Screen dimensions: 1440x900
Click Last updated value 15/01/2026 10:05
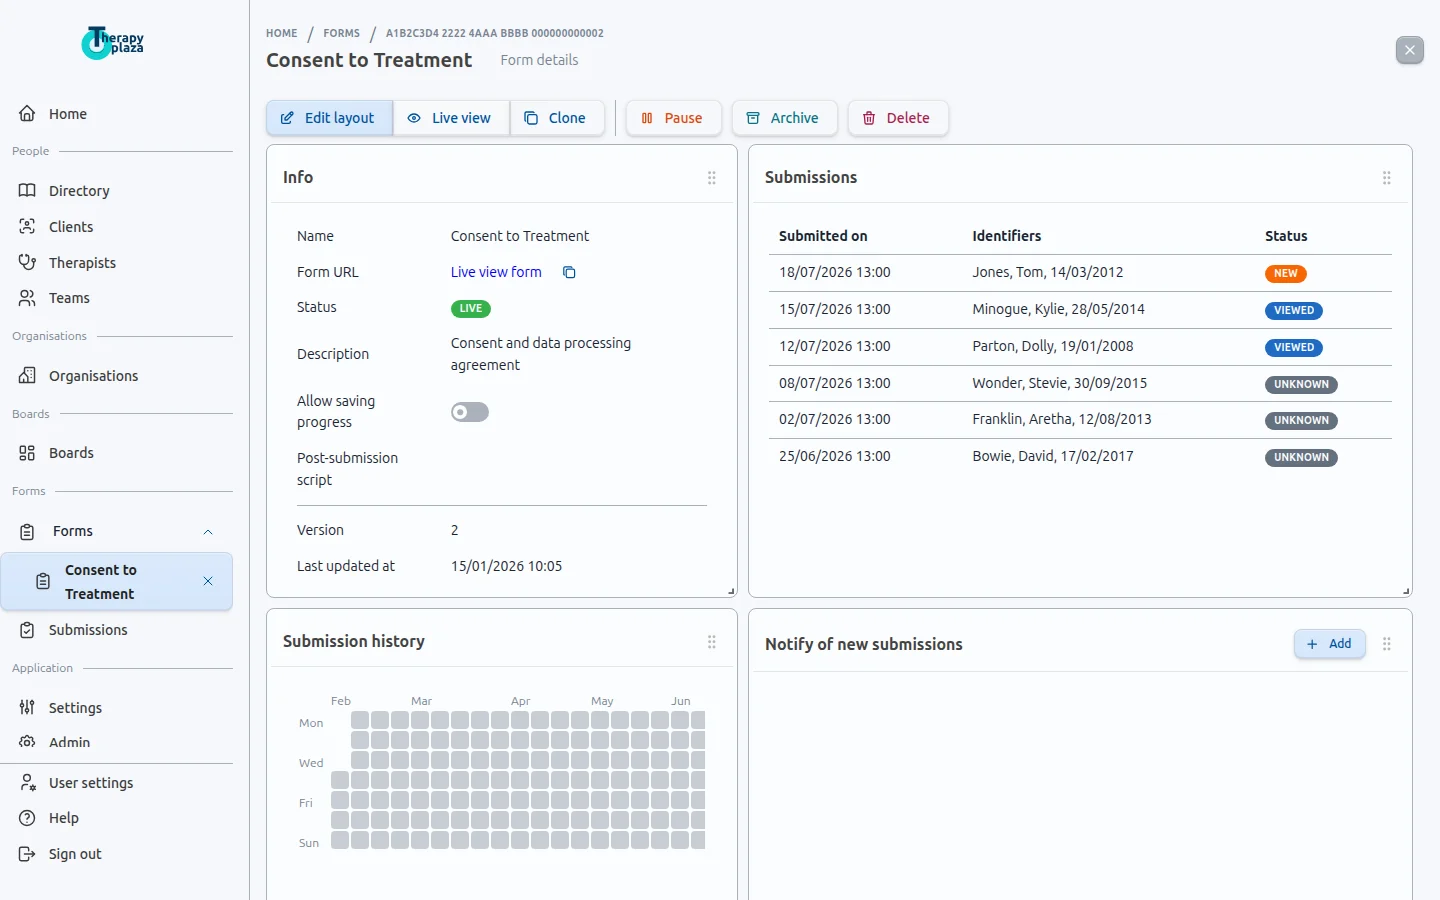[507, 566]
